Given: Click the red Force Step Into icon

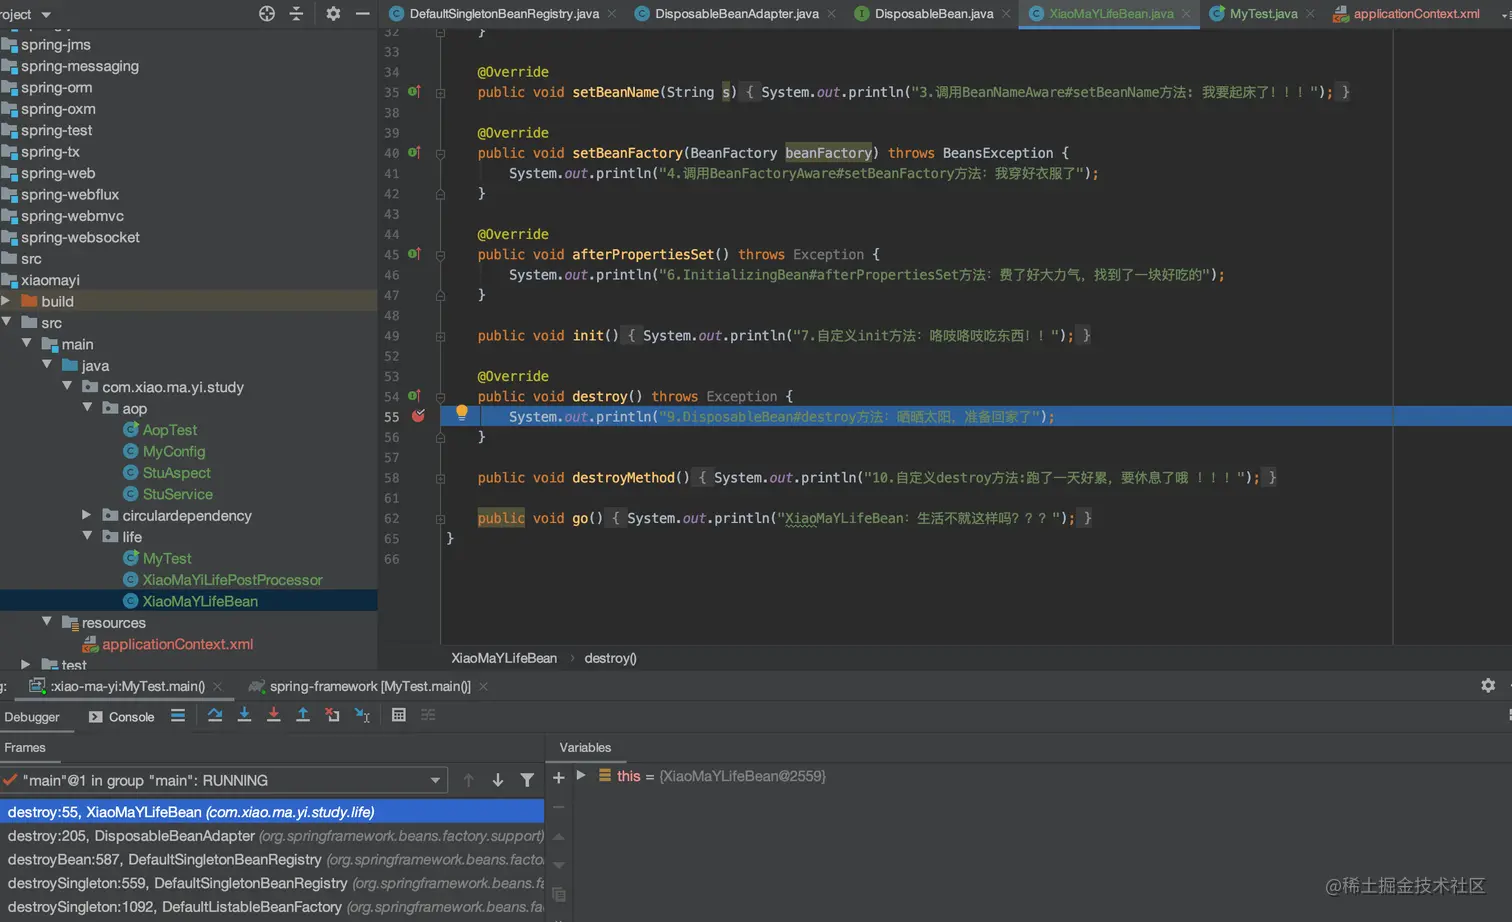Looking at the screenshot, I should click(x=273, y=715).
